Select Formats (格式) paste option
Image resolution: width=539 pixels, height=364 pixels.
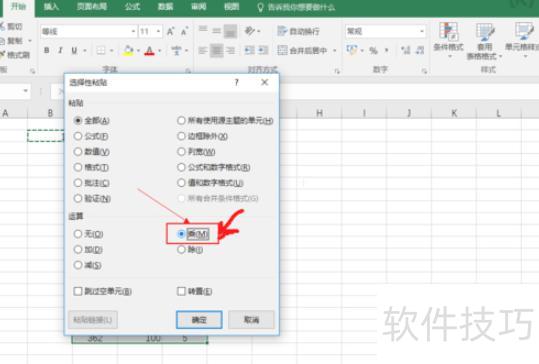pos(78,167)
